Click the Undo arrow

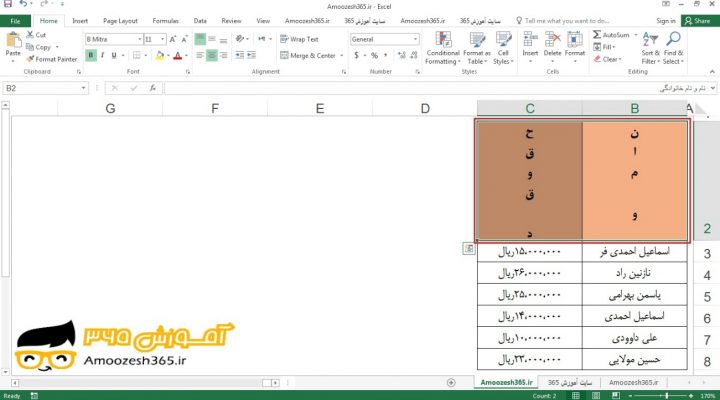point(23,4)
